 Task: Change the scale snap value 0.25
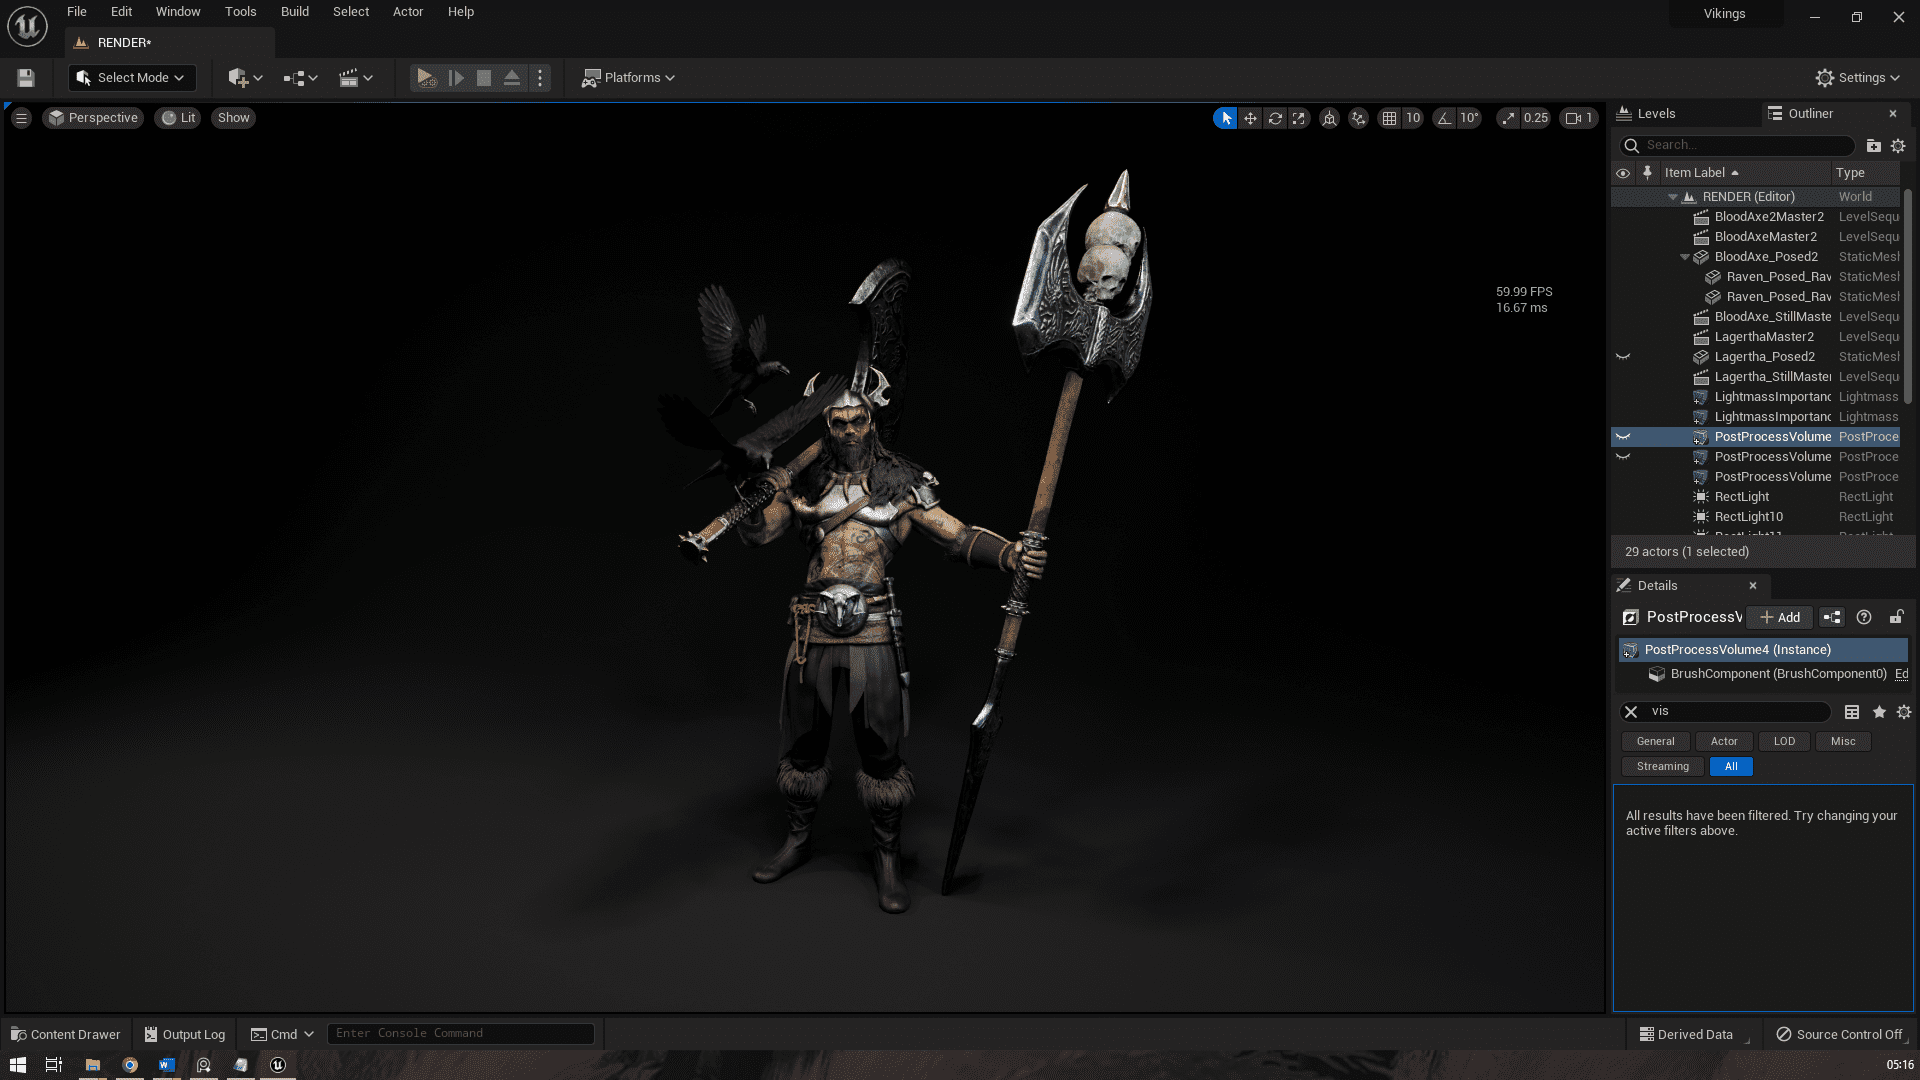point(1536,118)
